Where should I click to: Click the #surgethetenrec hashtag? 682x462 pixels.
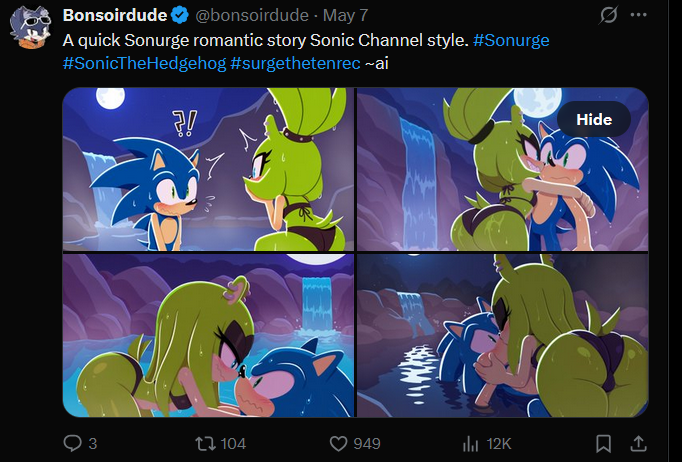click(295, 64)
